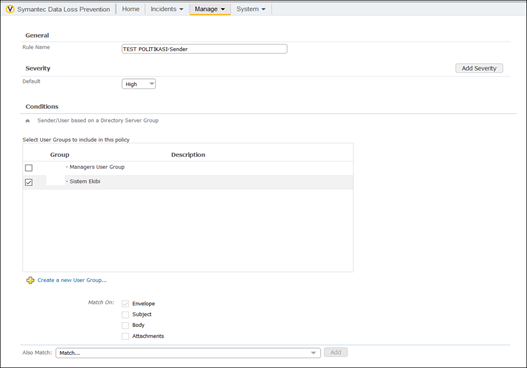The width and height of the screenshot is (527, 368).
Task: Click the Symantec Data Loss Prevention title
Action: tap(64, 9)
